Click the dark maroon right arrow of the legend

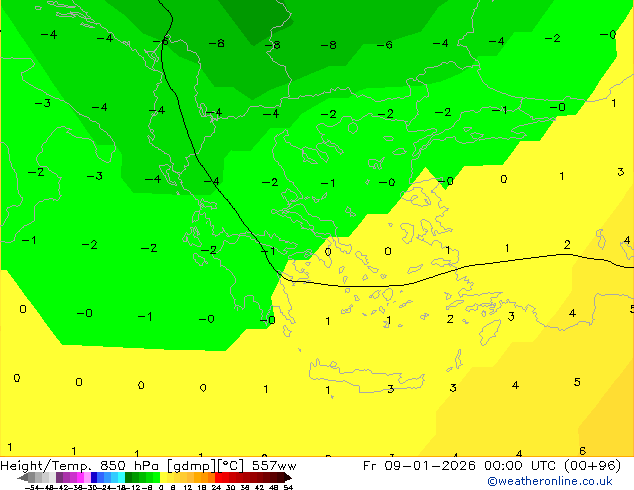288,478
